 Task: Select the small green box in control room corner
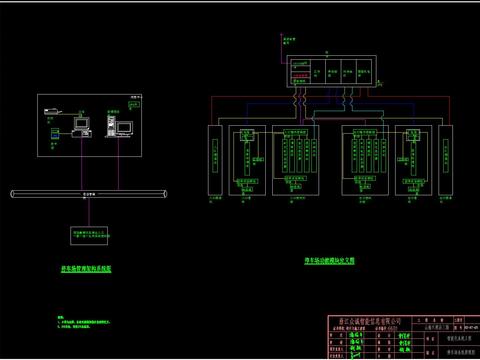(x=133, y=105)
